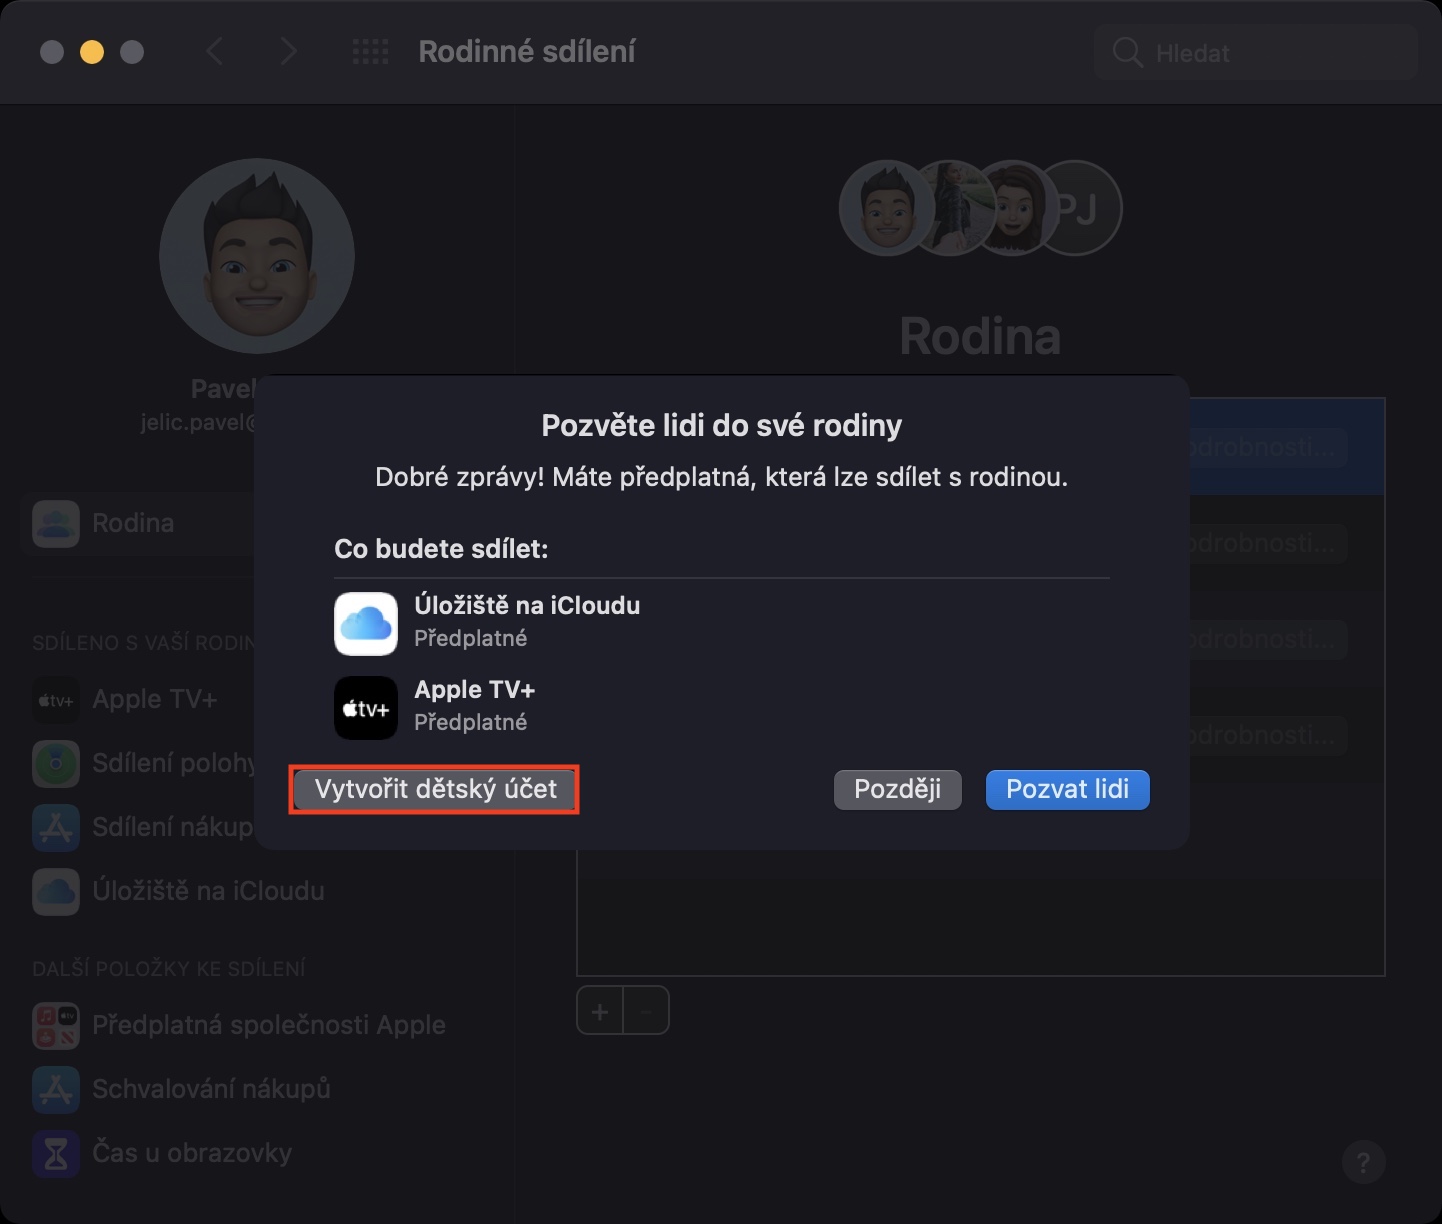Viewport: 1442px width, 1224px height.
Task: Click the iCloud storage sidebar icon
Action: click(x=56, y=892)
